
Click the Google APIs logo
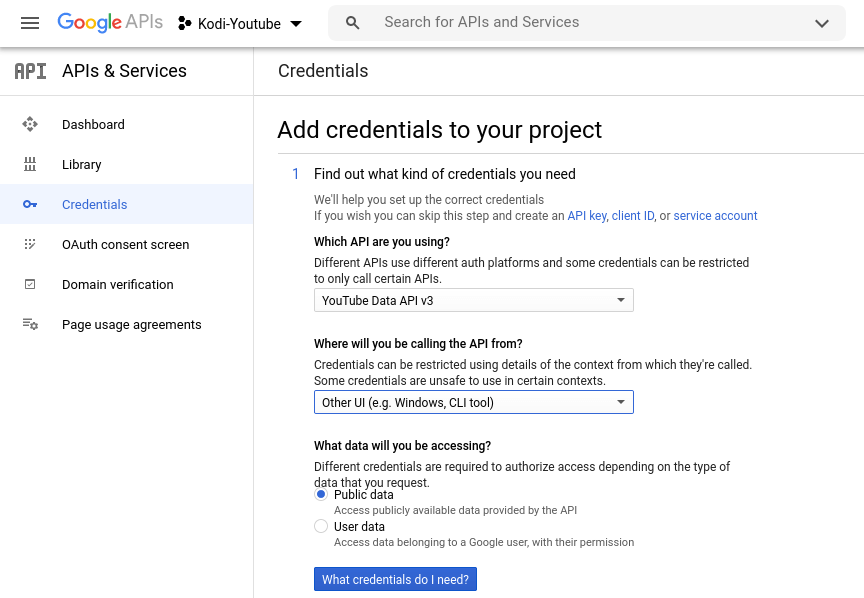point(110,23)
